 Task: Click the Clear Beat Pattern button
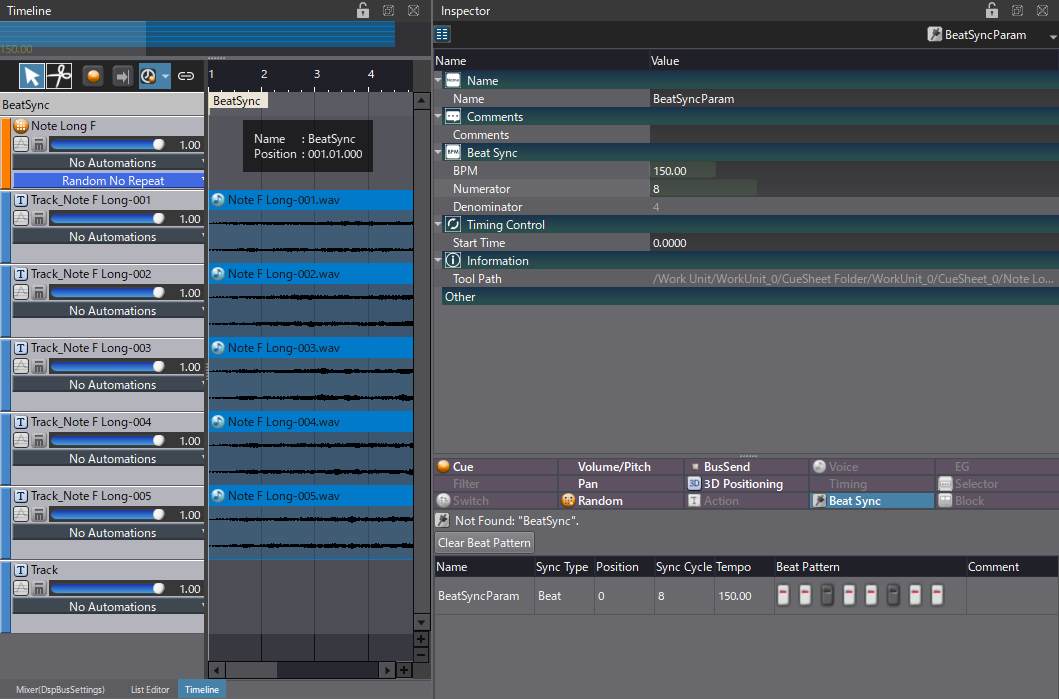[x=484, y=542]
